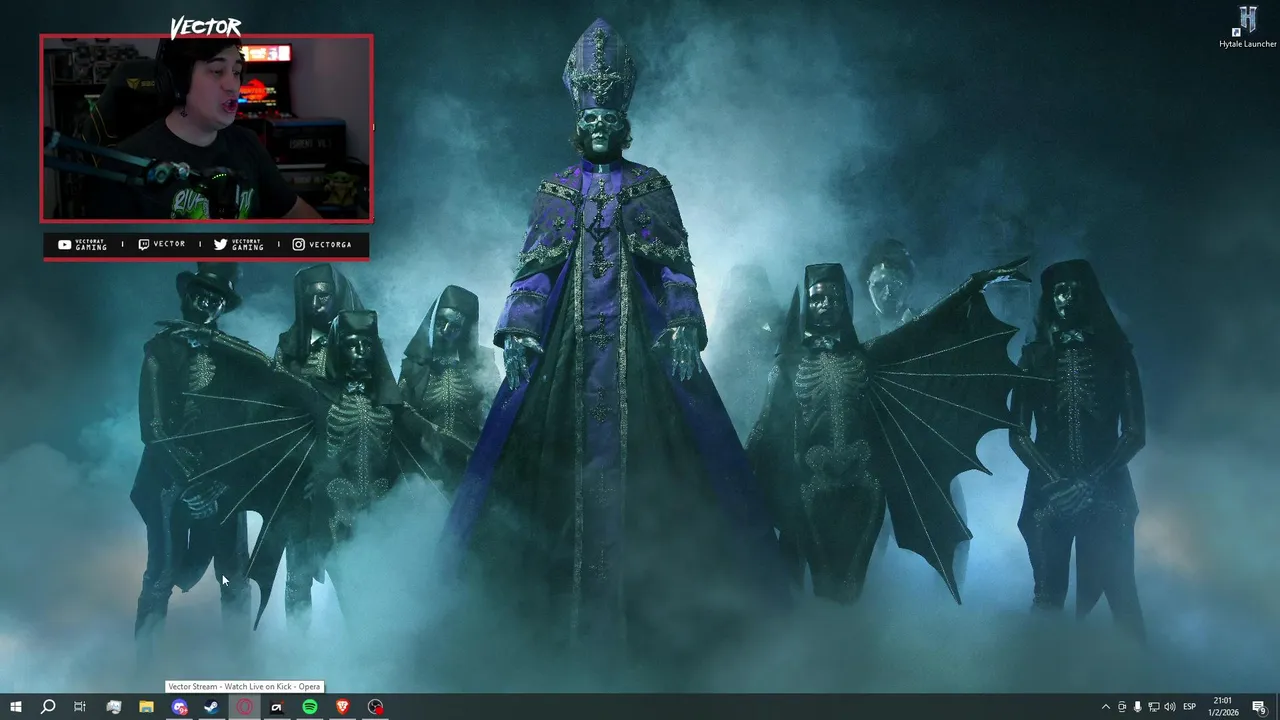Open the Hytale Launcher desktop shortcut
This screenshot has height=720, width=1280.
pyautogui.click(x=1248, y=27)
